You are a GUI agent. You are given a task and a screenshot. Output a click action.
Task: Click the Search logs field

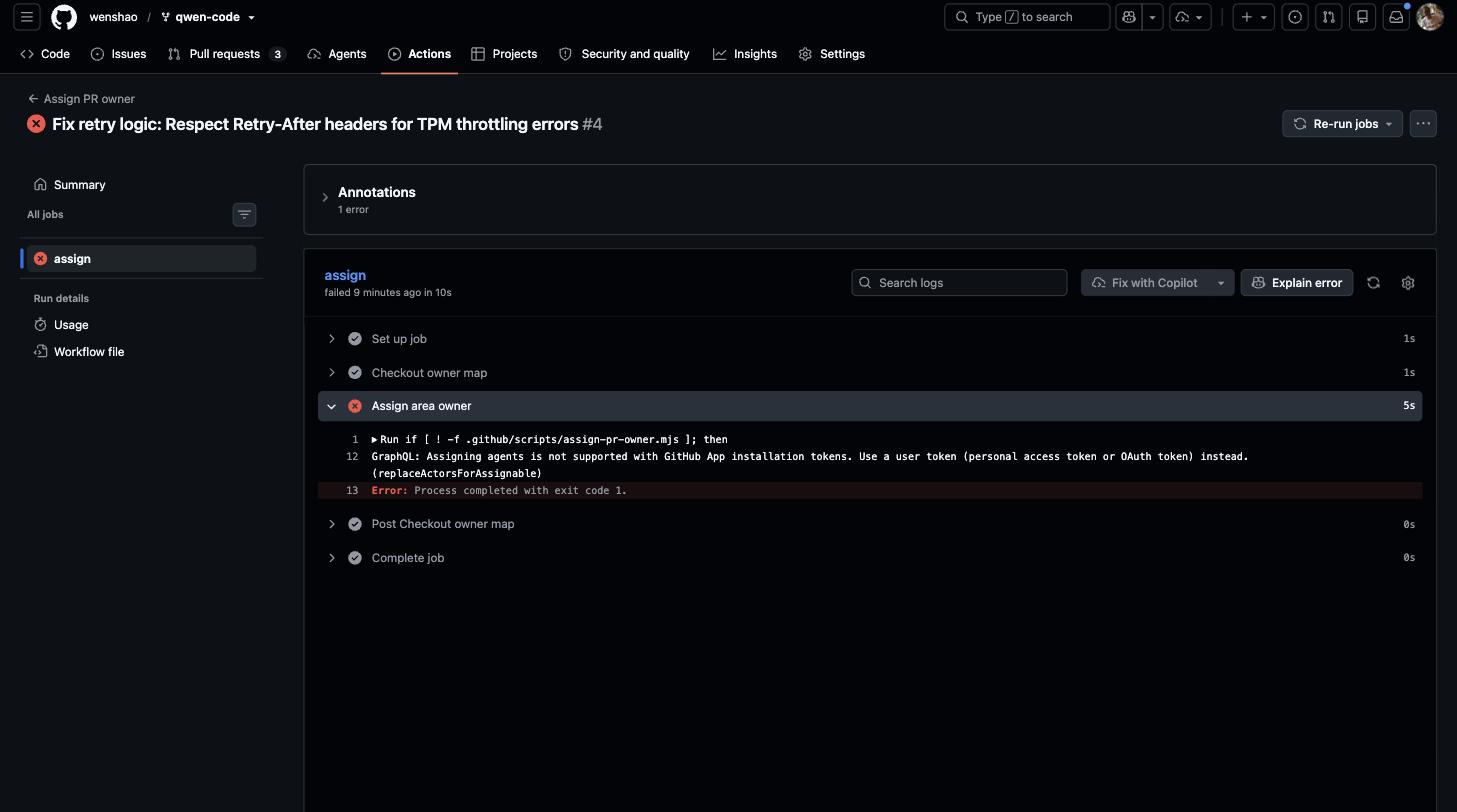point(959,283)
